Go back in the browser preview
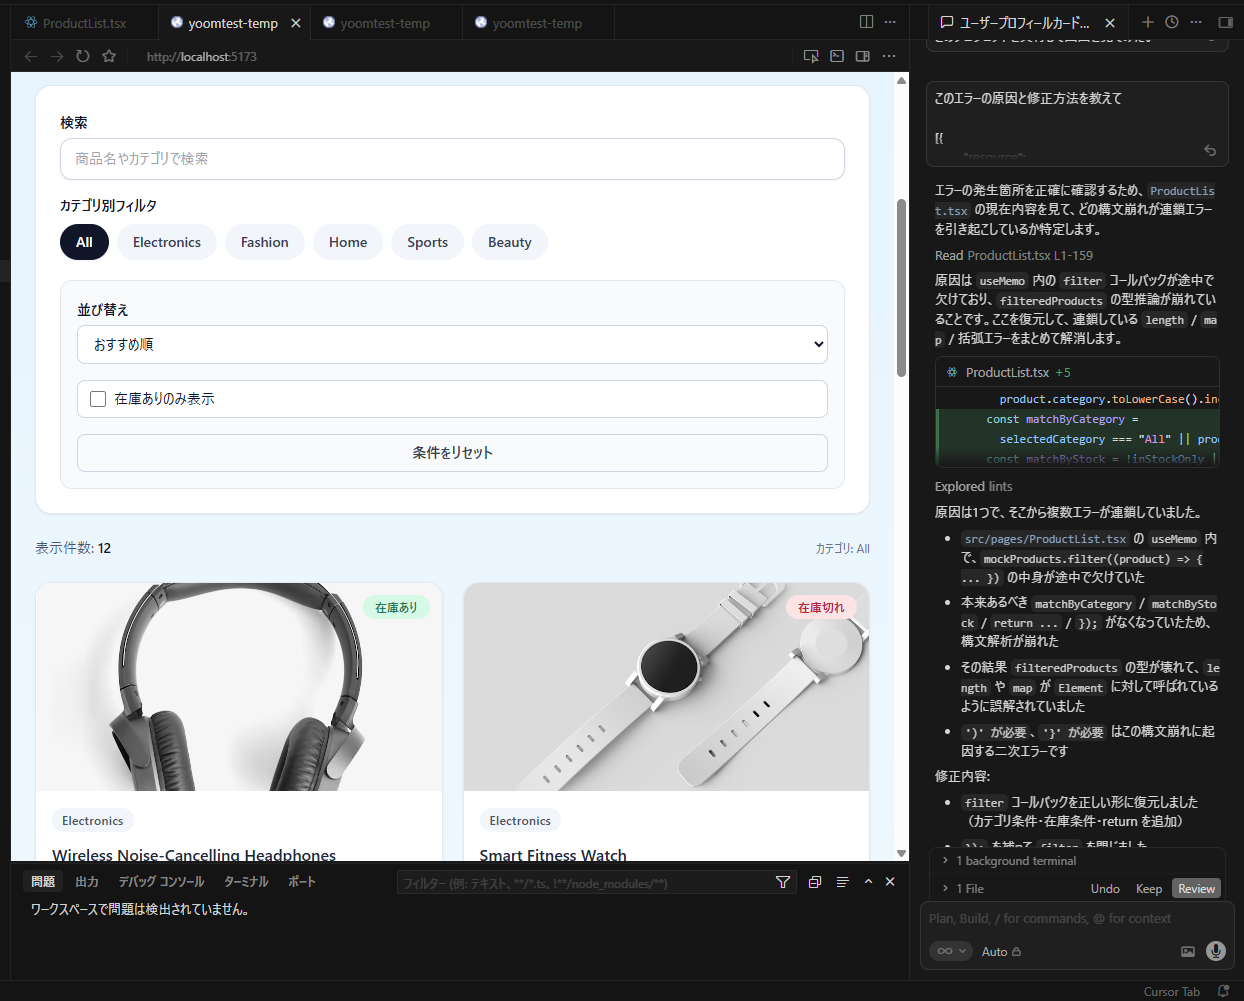The width and height of the screenshot is (1244, 1001). [x=31, y=56]
